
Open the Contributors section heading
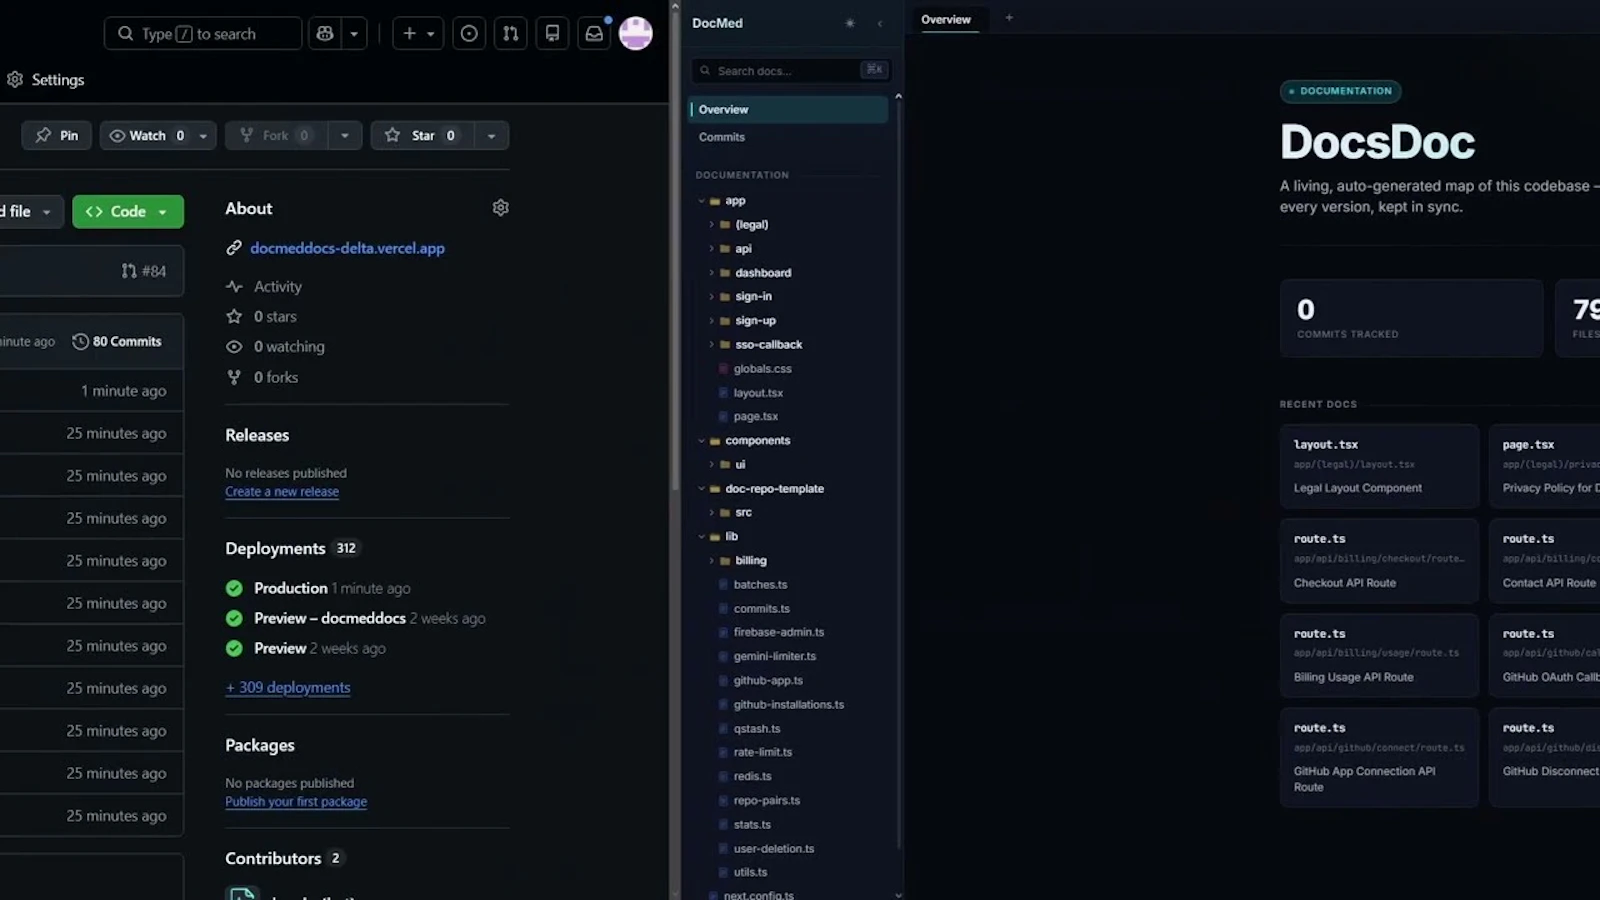[273, 859]
